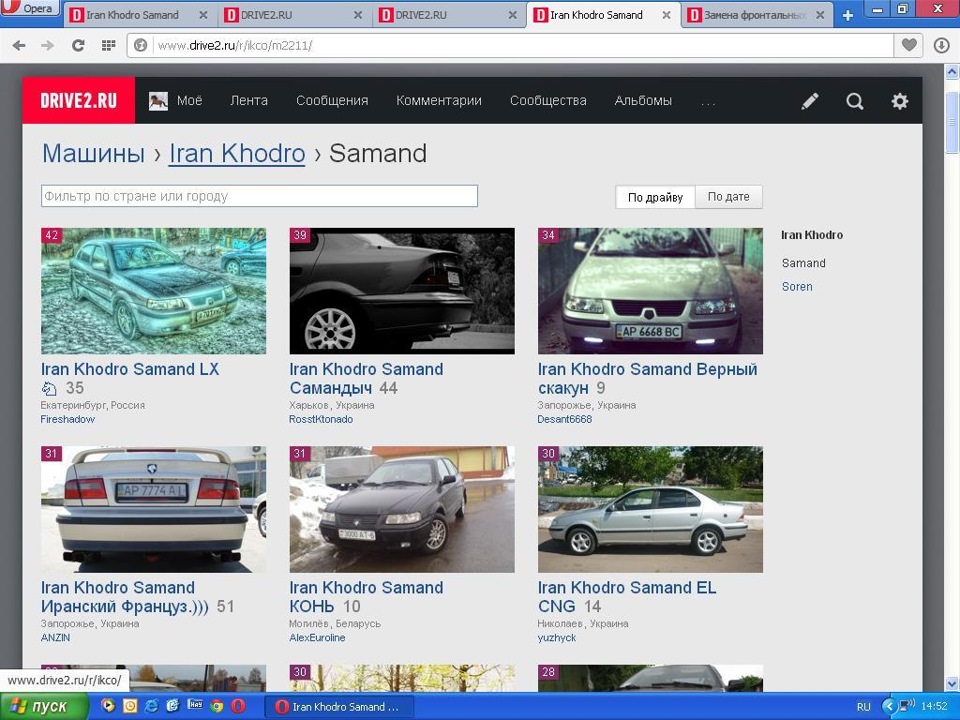Switch to the Замена фронтальных tab
Screen dimensions: 960x720
pyautogui.click(x=756, y=15)
